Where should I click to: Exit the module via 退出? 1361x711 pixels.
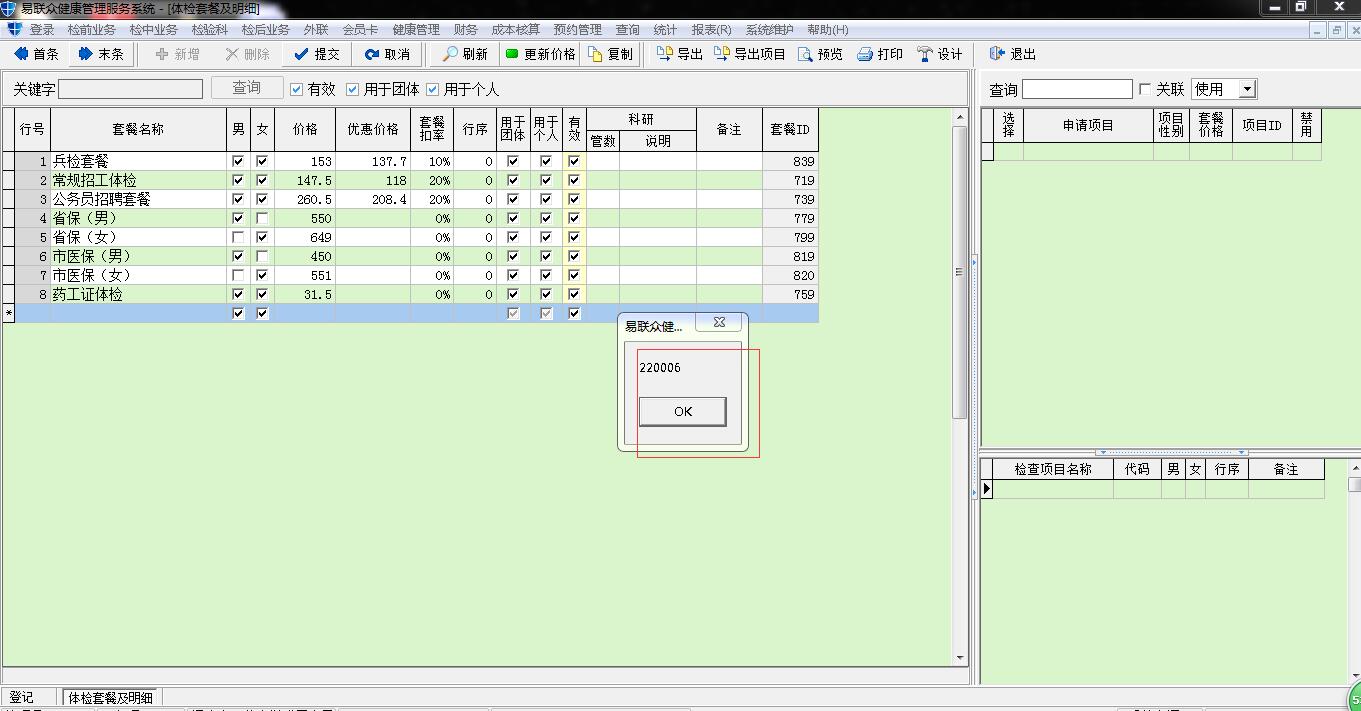tap(1013, 54)
